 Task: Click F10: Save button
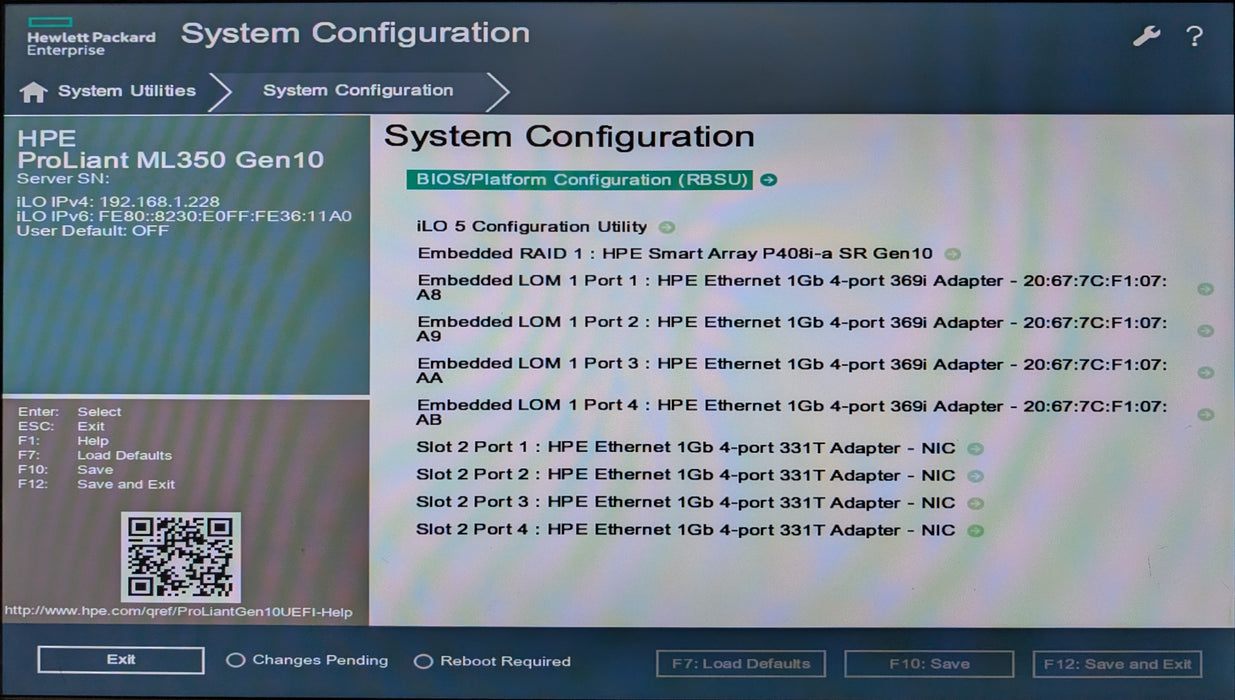(x=929, y=664)
